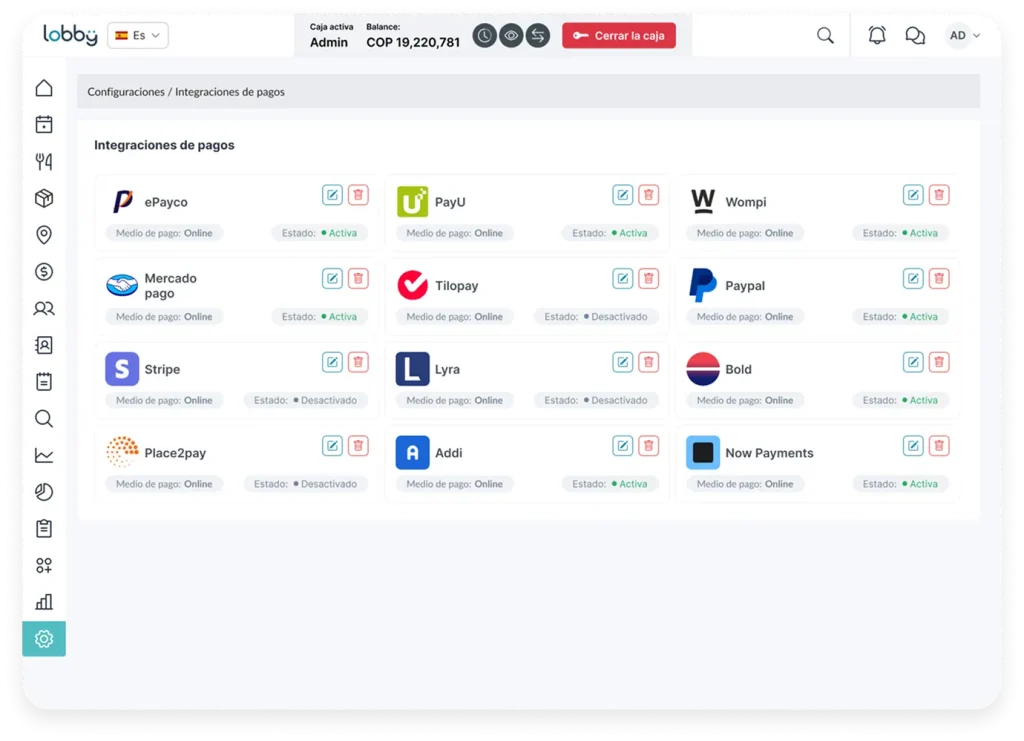The height and width of the screenshot is (741, 1024).
Task: Delete the Bold integration
Action: [939, 362]
